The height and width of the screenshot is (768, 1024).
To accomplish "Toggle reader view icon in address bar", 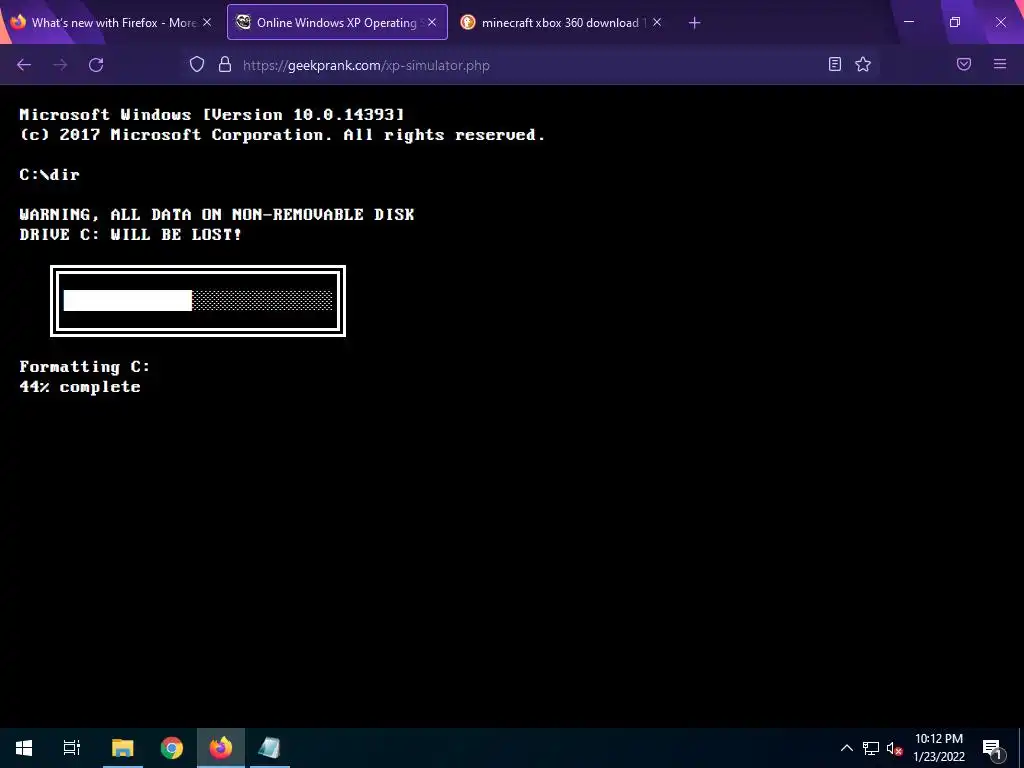I will [x=835, y=64].
